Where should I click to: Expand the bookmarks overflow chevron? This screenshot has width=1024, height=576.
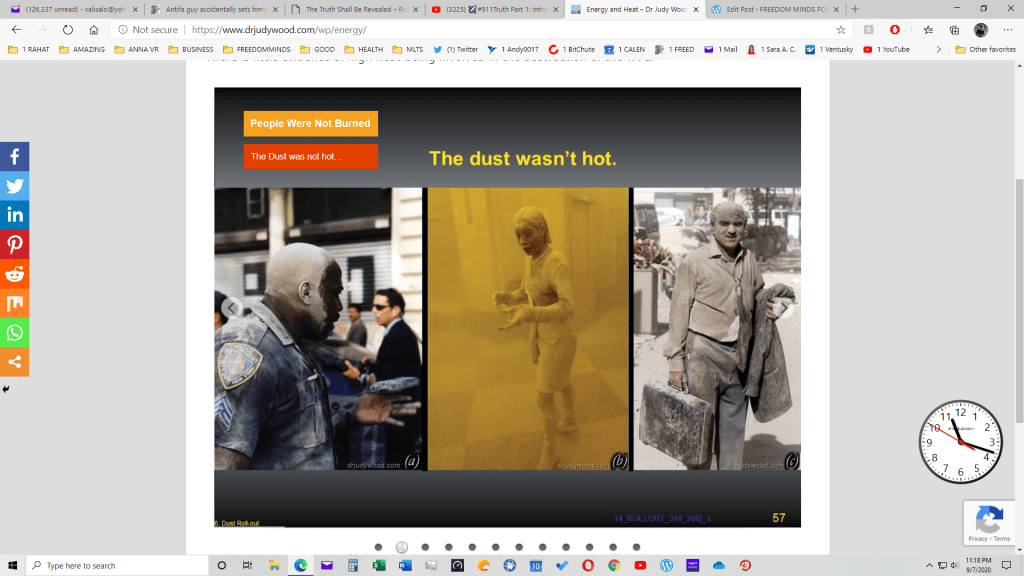point(938,49)
